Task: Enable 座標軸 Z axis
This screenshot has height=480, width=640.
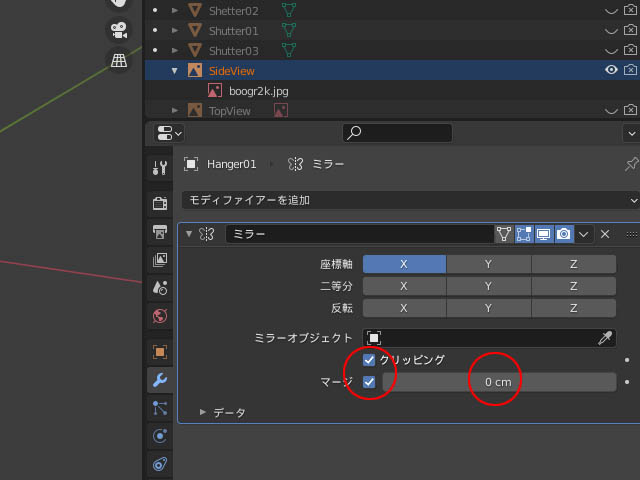Action: pyautogui.click(x=574, y=264)
